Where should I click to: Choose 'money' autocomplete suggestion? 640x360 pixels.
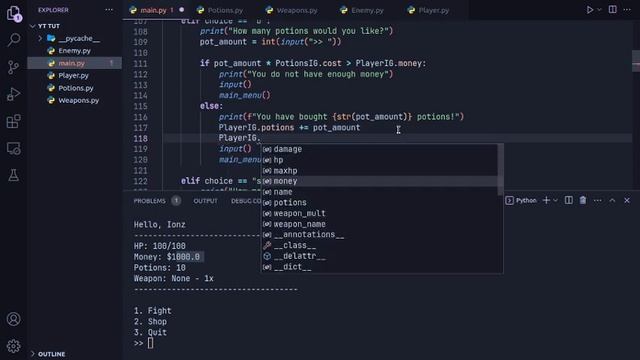pyautogui.click(x=379, y=181)
